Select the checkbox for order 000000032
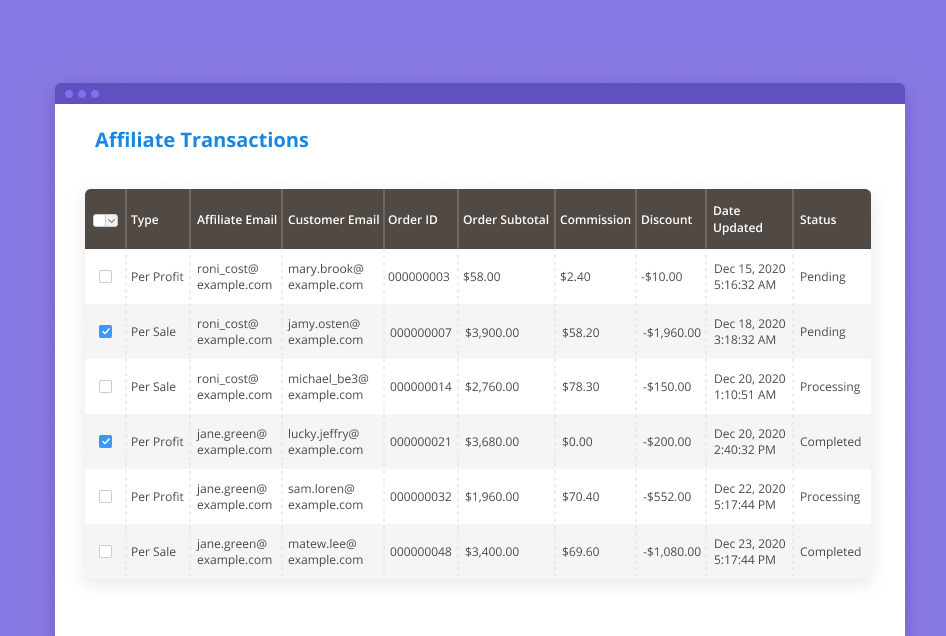This screenshot has width=946, height=636. [106, 497]
